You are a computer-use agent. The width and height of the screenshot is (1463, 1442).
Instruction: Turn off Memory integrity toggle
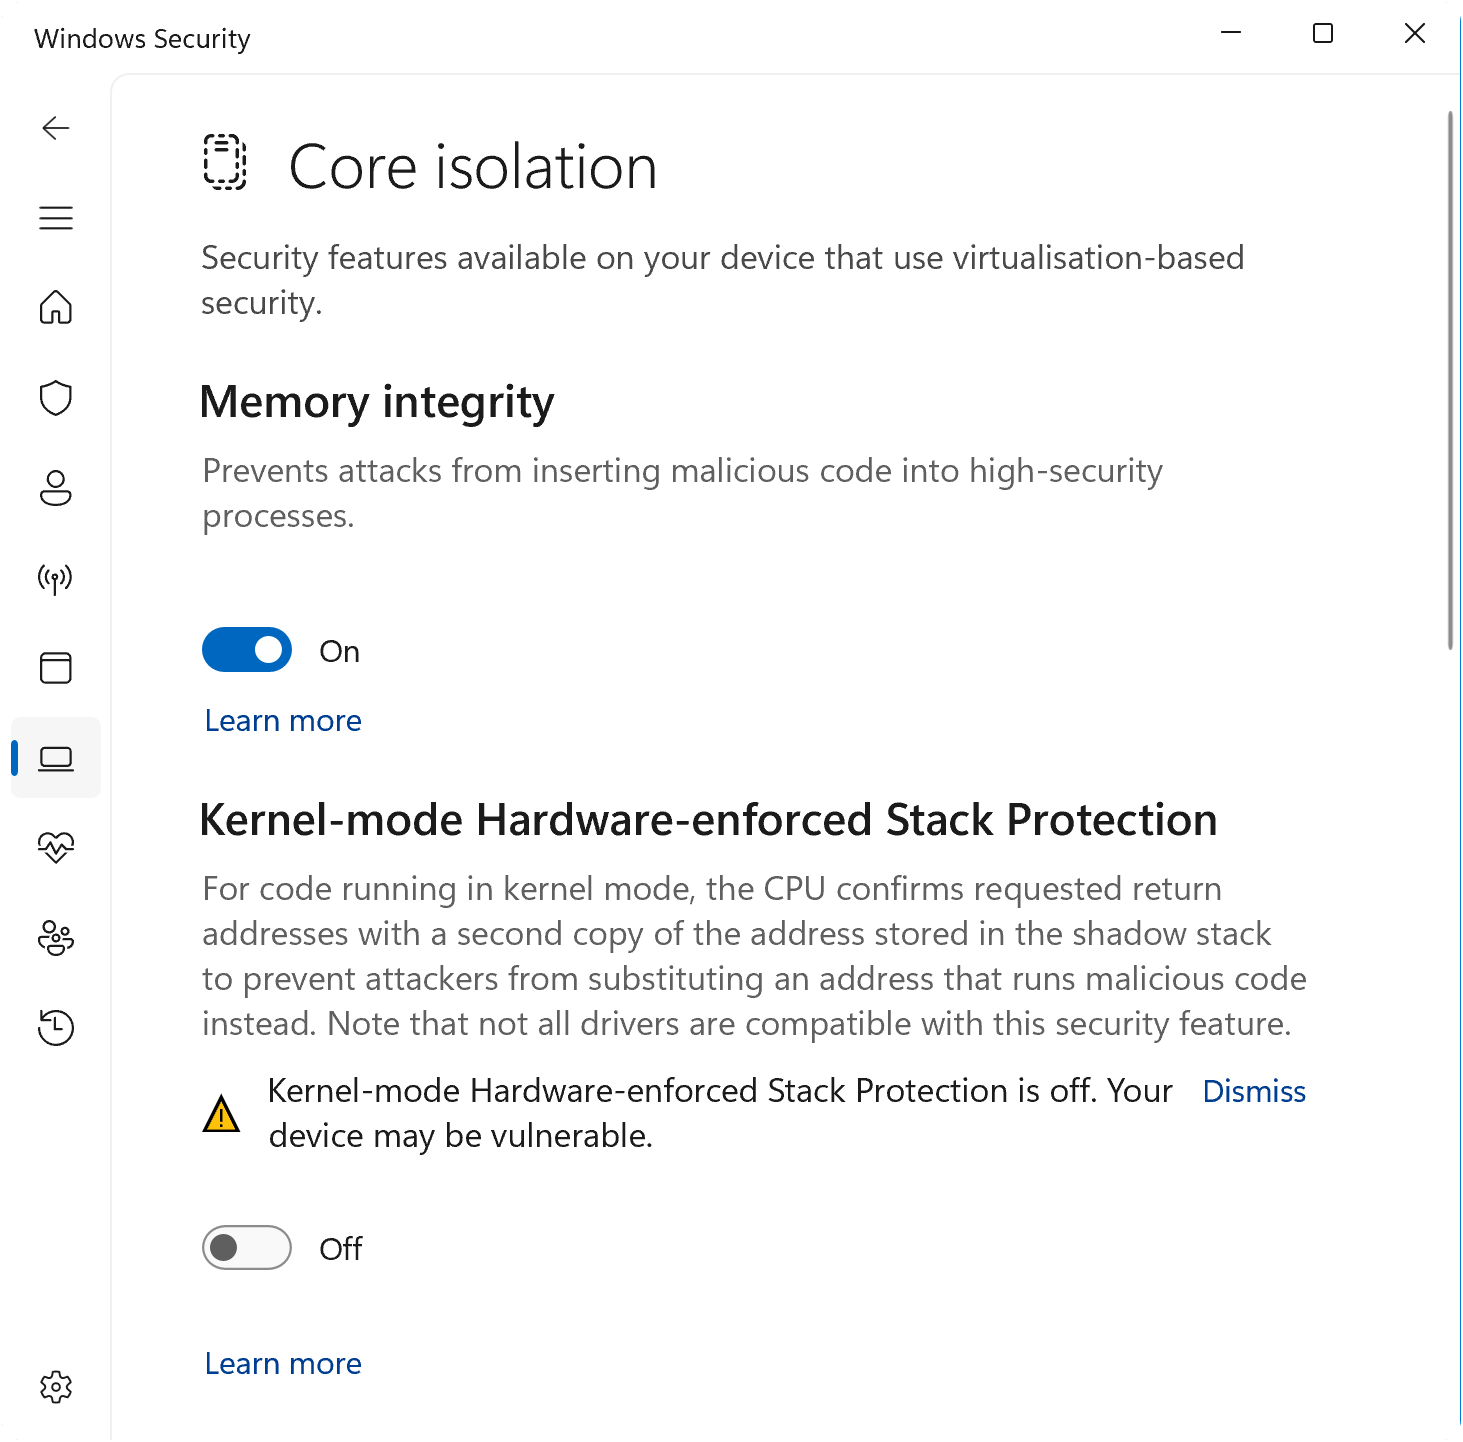click(x=247, y=650)
